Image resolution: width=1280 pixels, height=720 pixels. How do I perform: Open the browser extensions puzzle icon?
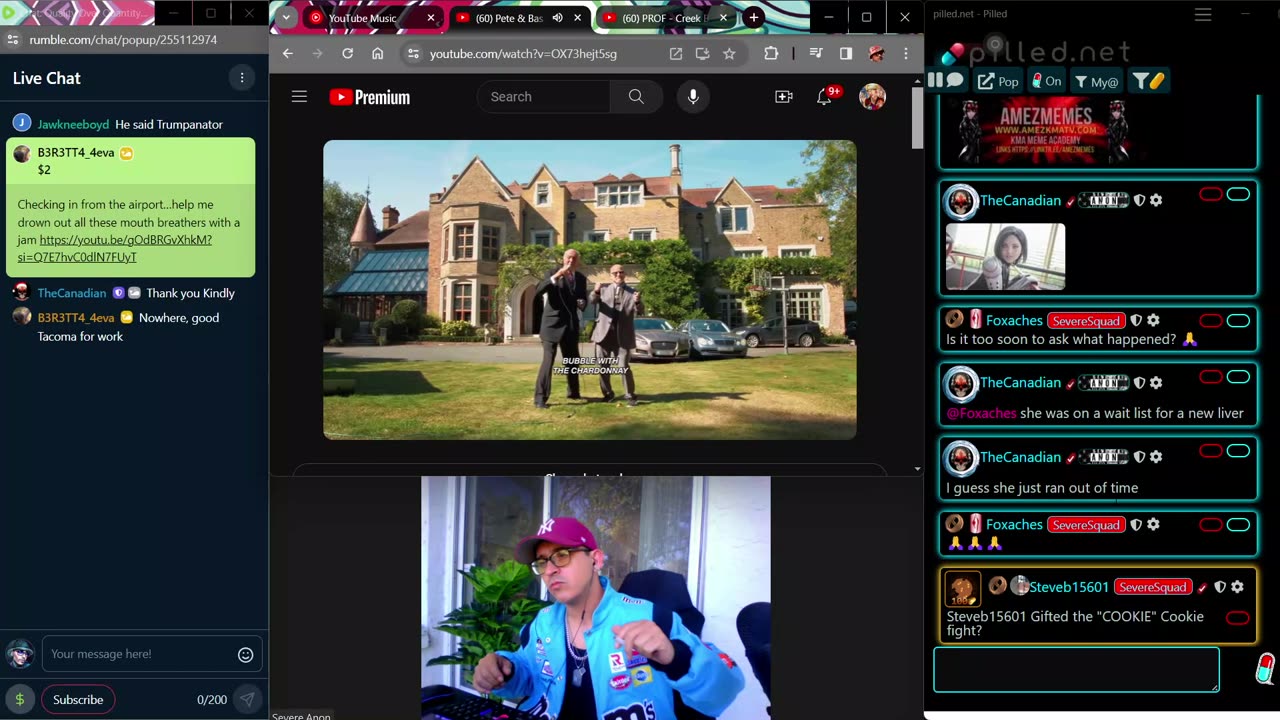coord(771,54)
